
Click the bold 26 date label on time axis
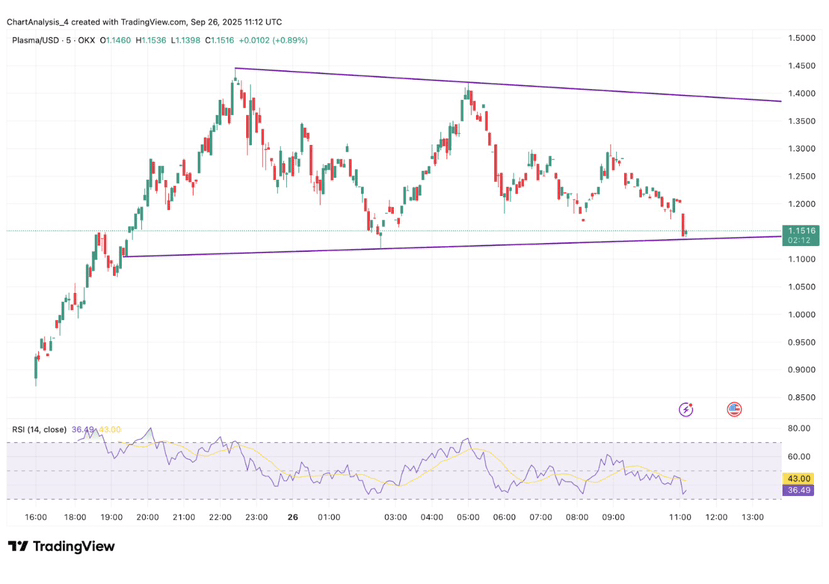(293, 517)
